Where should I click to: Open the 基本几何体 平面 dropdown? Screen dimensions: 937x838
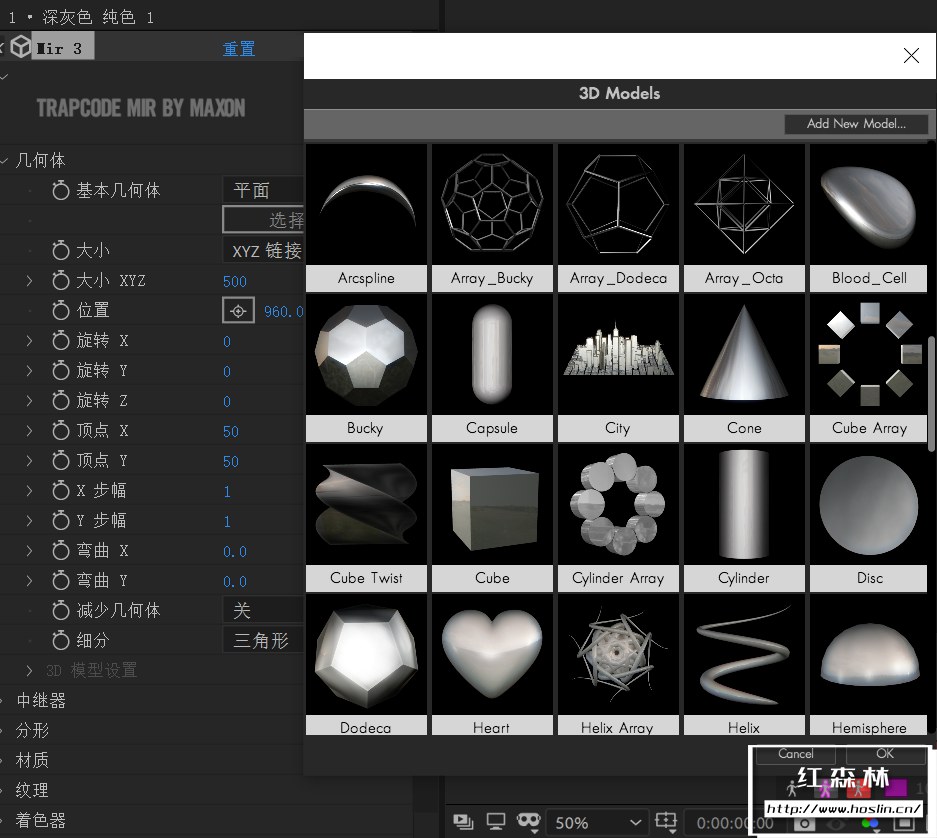(270, 190)
